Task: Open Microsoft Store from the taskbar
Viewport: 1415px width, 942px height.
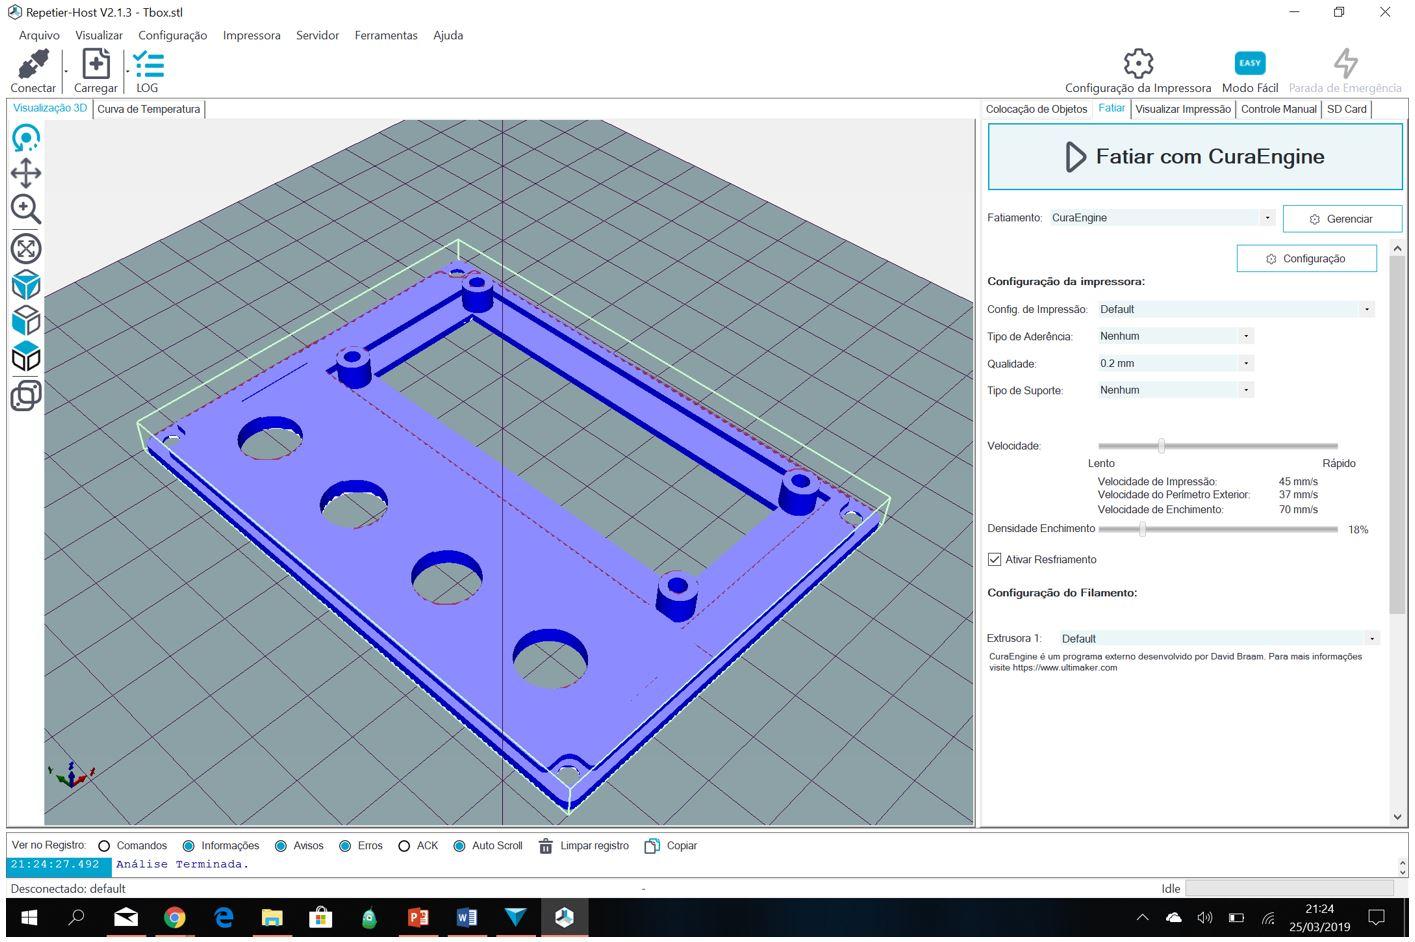Action: click(321, 917)
